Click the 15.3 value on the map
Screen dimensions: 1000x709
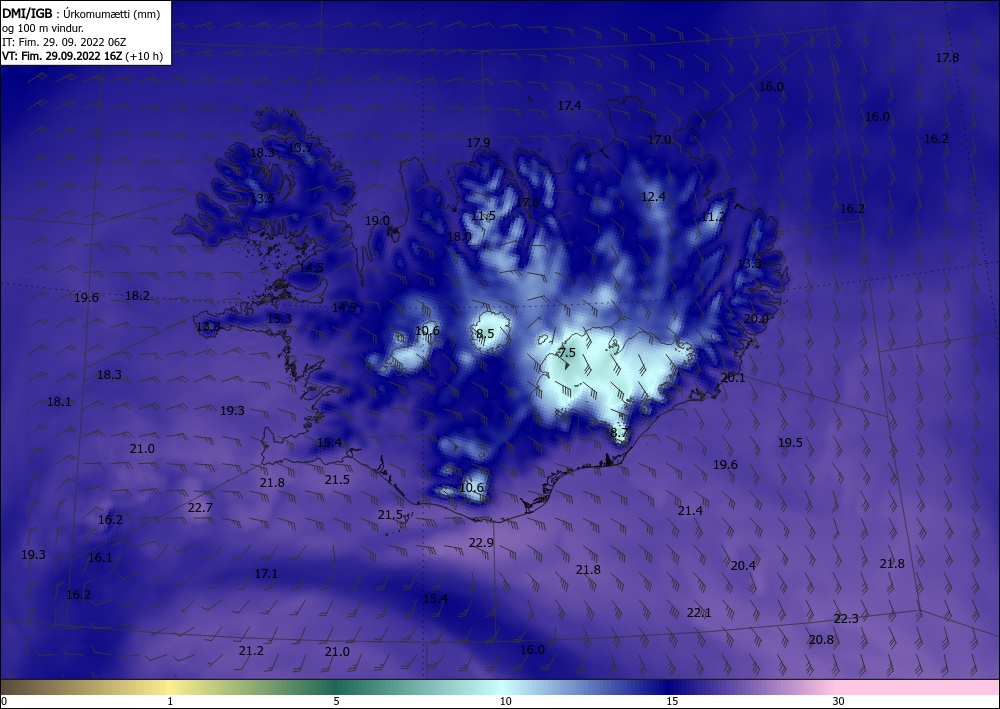(x=279, y=319)
